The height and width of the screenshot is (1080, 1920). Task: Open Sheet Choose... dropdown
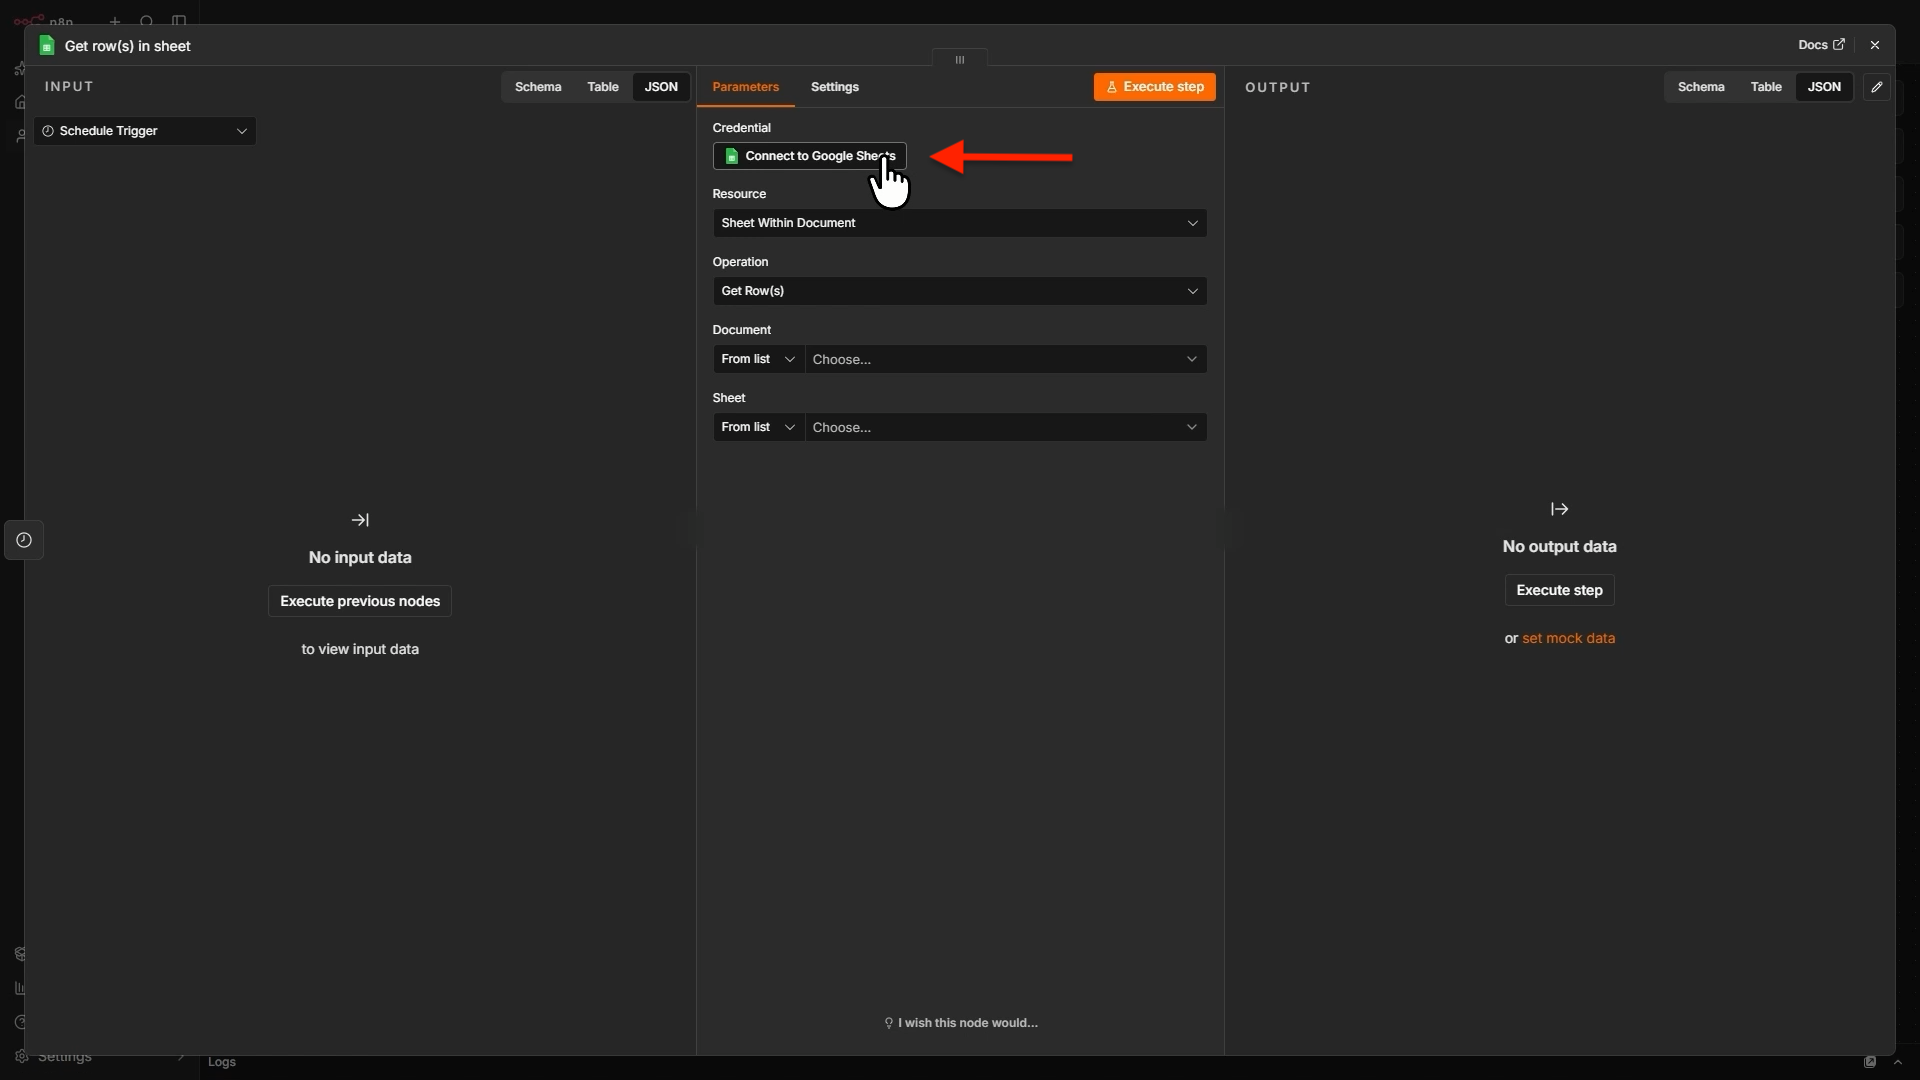(1005, 427)
